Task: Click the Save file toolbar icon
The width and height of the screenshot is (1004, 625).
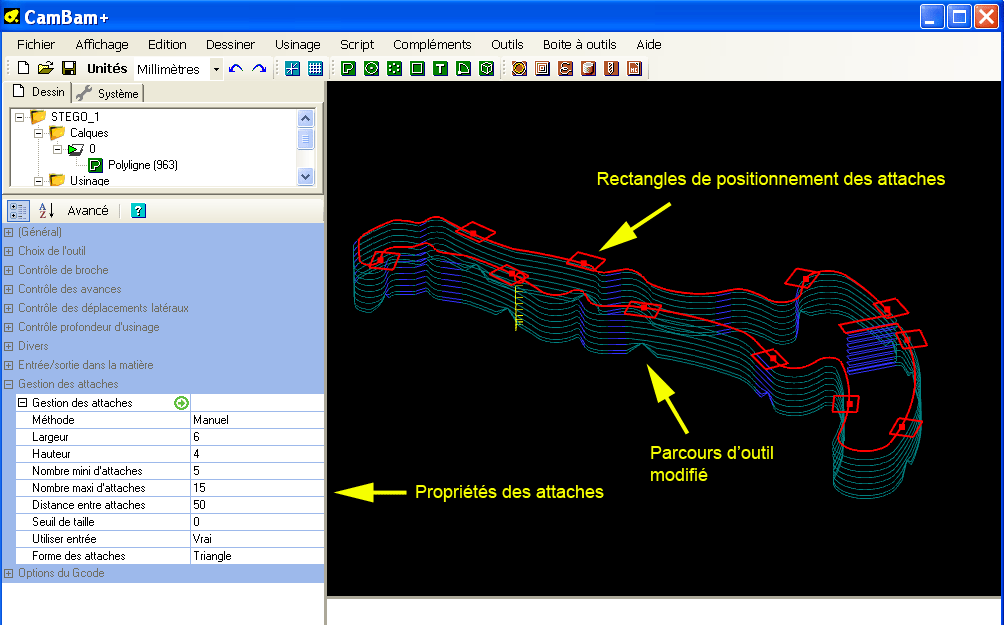Action: coord(69,69)
